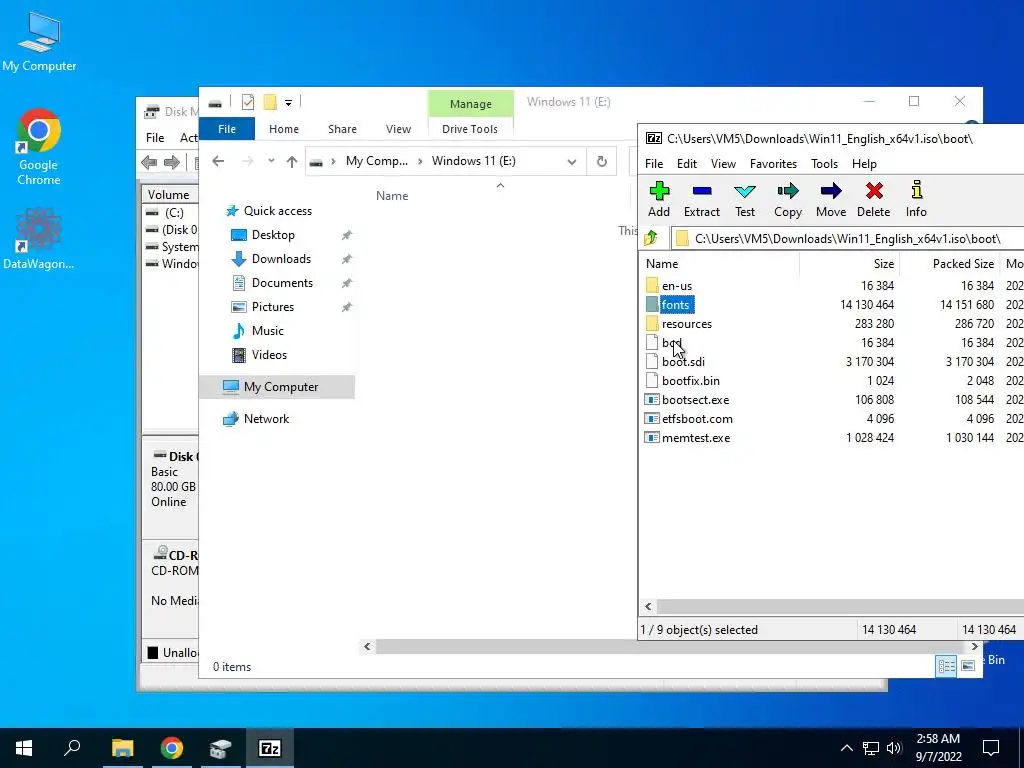Click the 7-Zip horizontal scrollbar
The height and width of the screenshot is (768, 1024).
pos(840,607)
